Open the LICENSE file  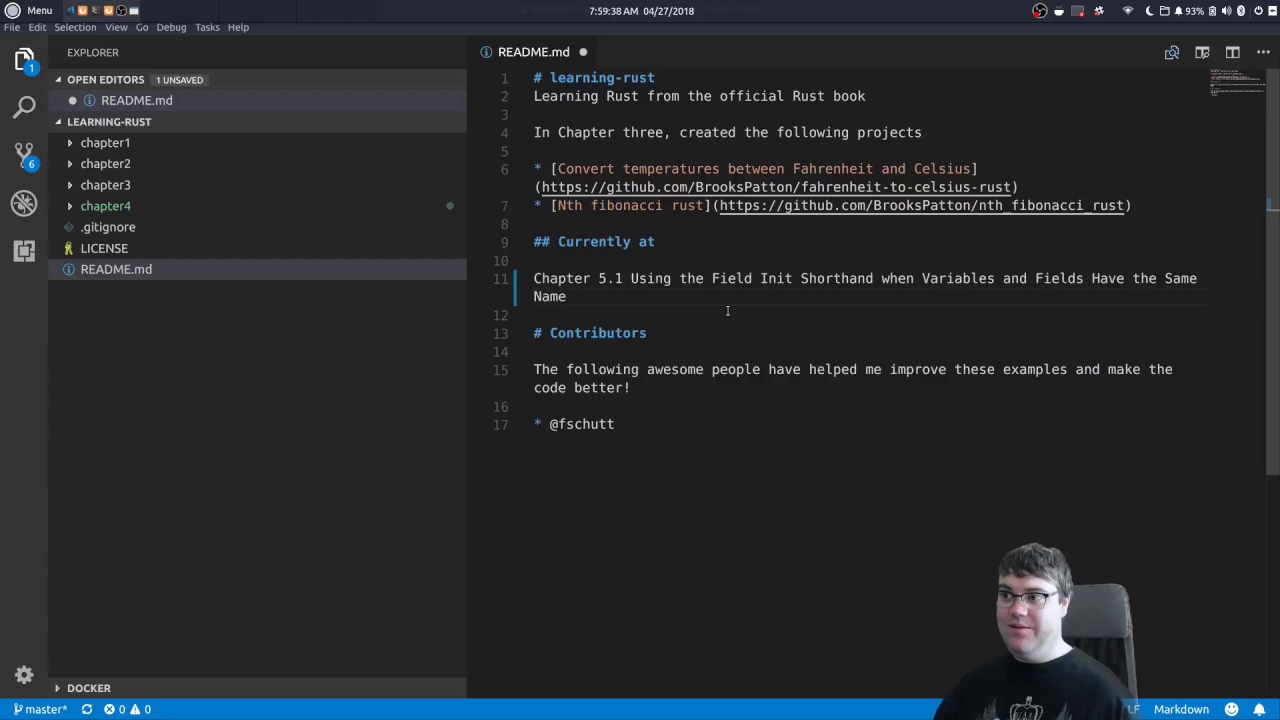coord(104,248)
